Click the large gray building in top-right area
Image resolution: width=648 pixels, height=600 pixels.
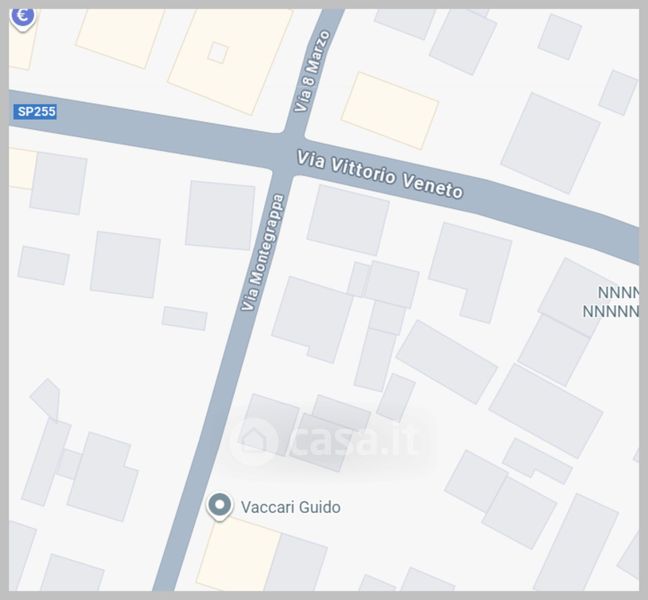pos(550,143)
